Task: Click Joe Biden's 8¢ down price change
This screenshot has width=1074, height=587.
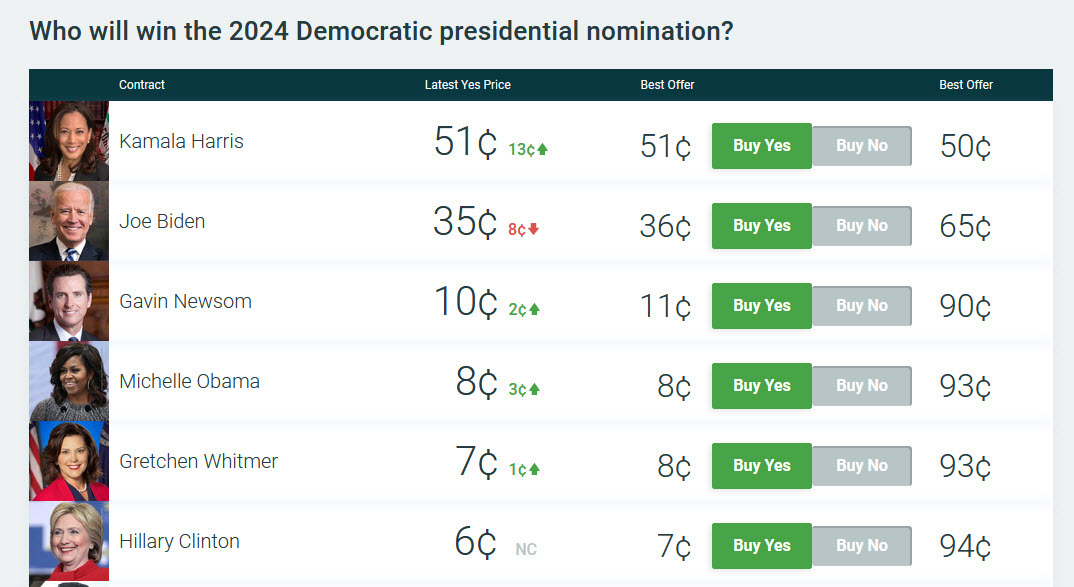Action: [x=523, y=229]
